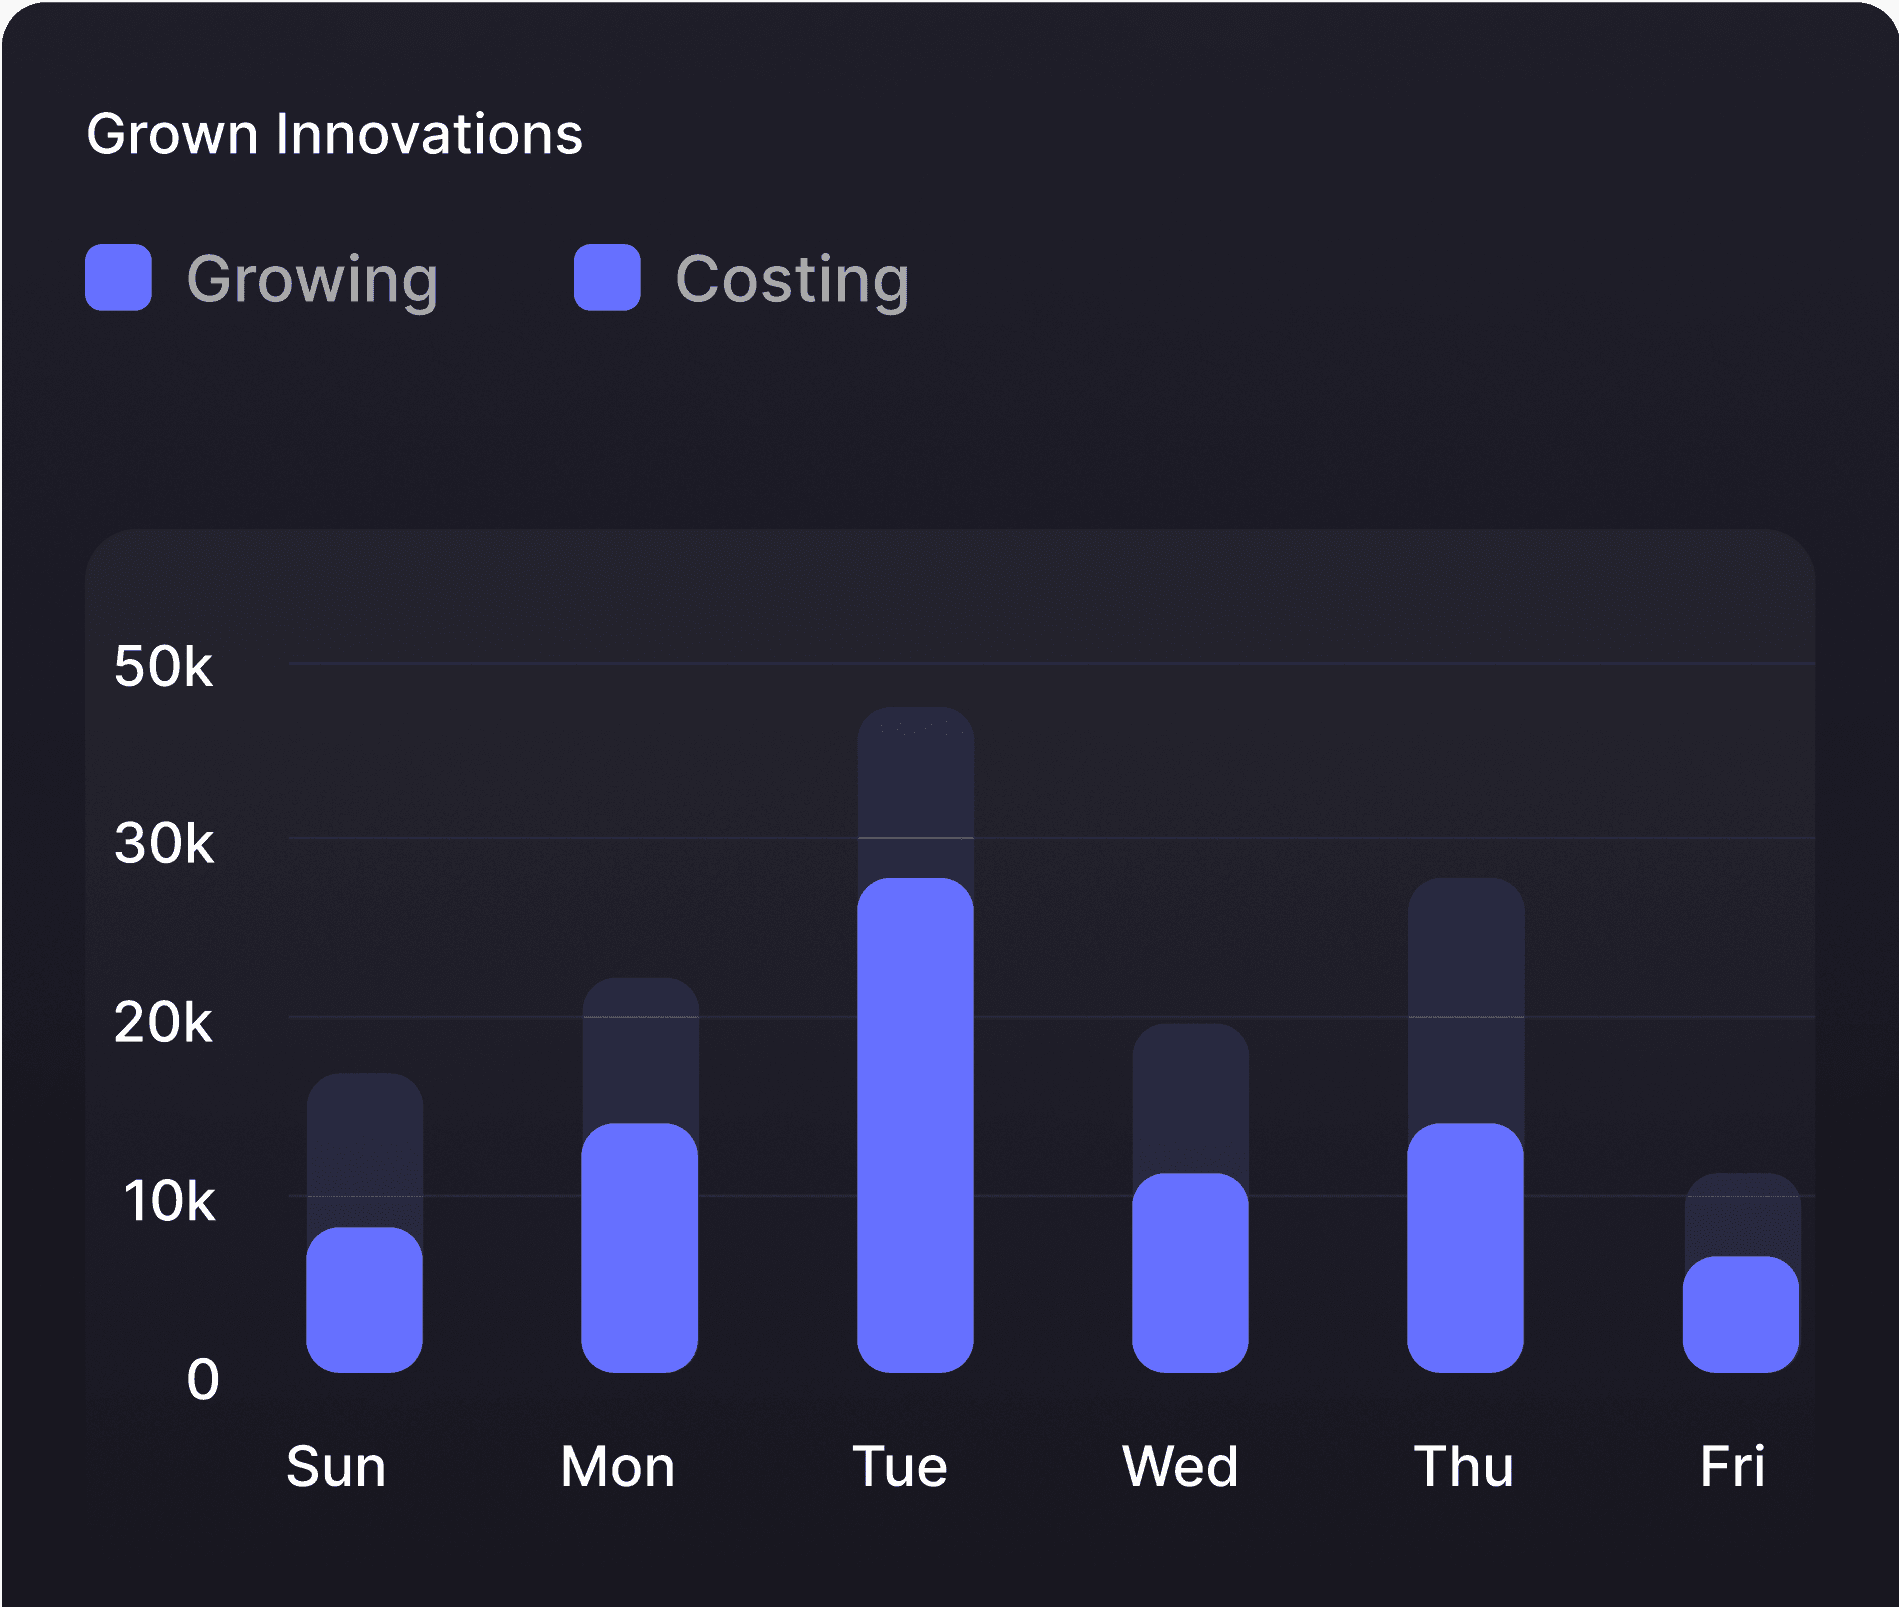Click the 30k axis label
Screen dimensions: 1899x1607
pyautogui.click(x=163, y=843)
